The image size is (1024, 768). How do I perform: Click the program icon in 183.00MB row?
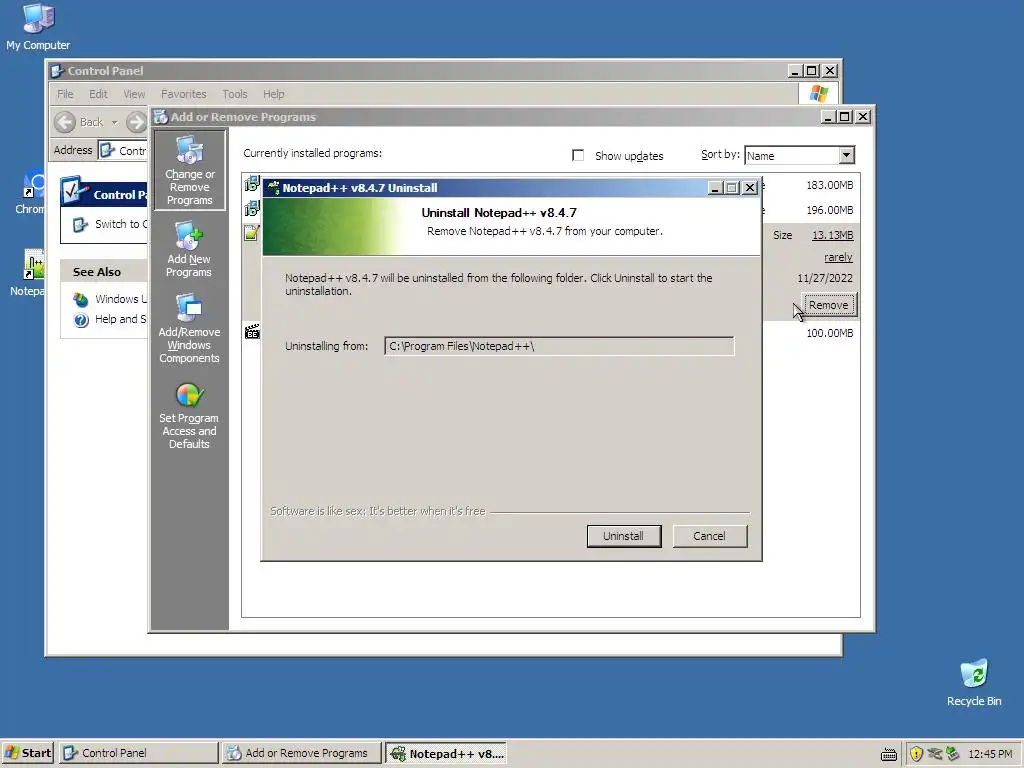pyautogui.click(x=252, y=185)
